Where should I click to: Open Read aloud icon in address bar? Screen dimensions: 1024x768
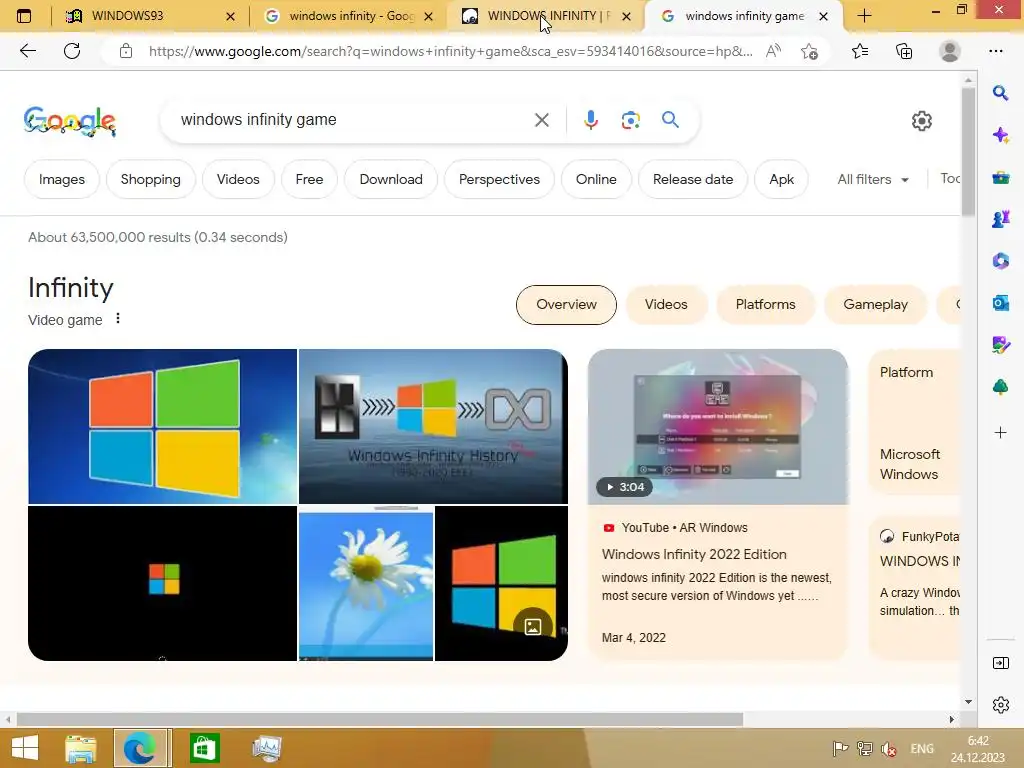773,51
